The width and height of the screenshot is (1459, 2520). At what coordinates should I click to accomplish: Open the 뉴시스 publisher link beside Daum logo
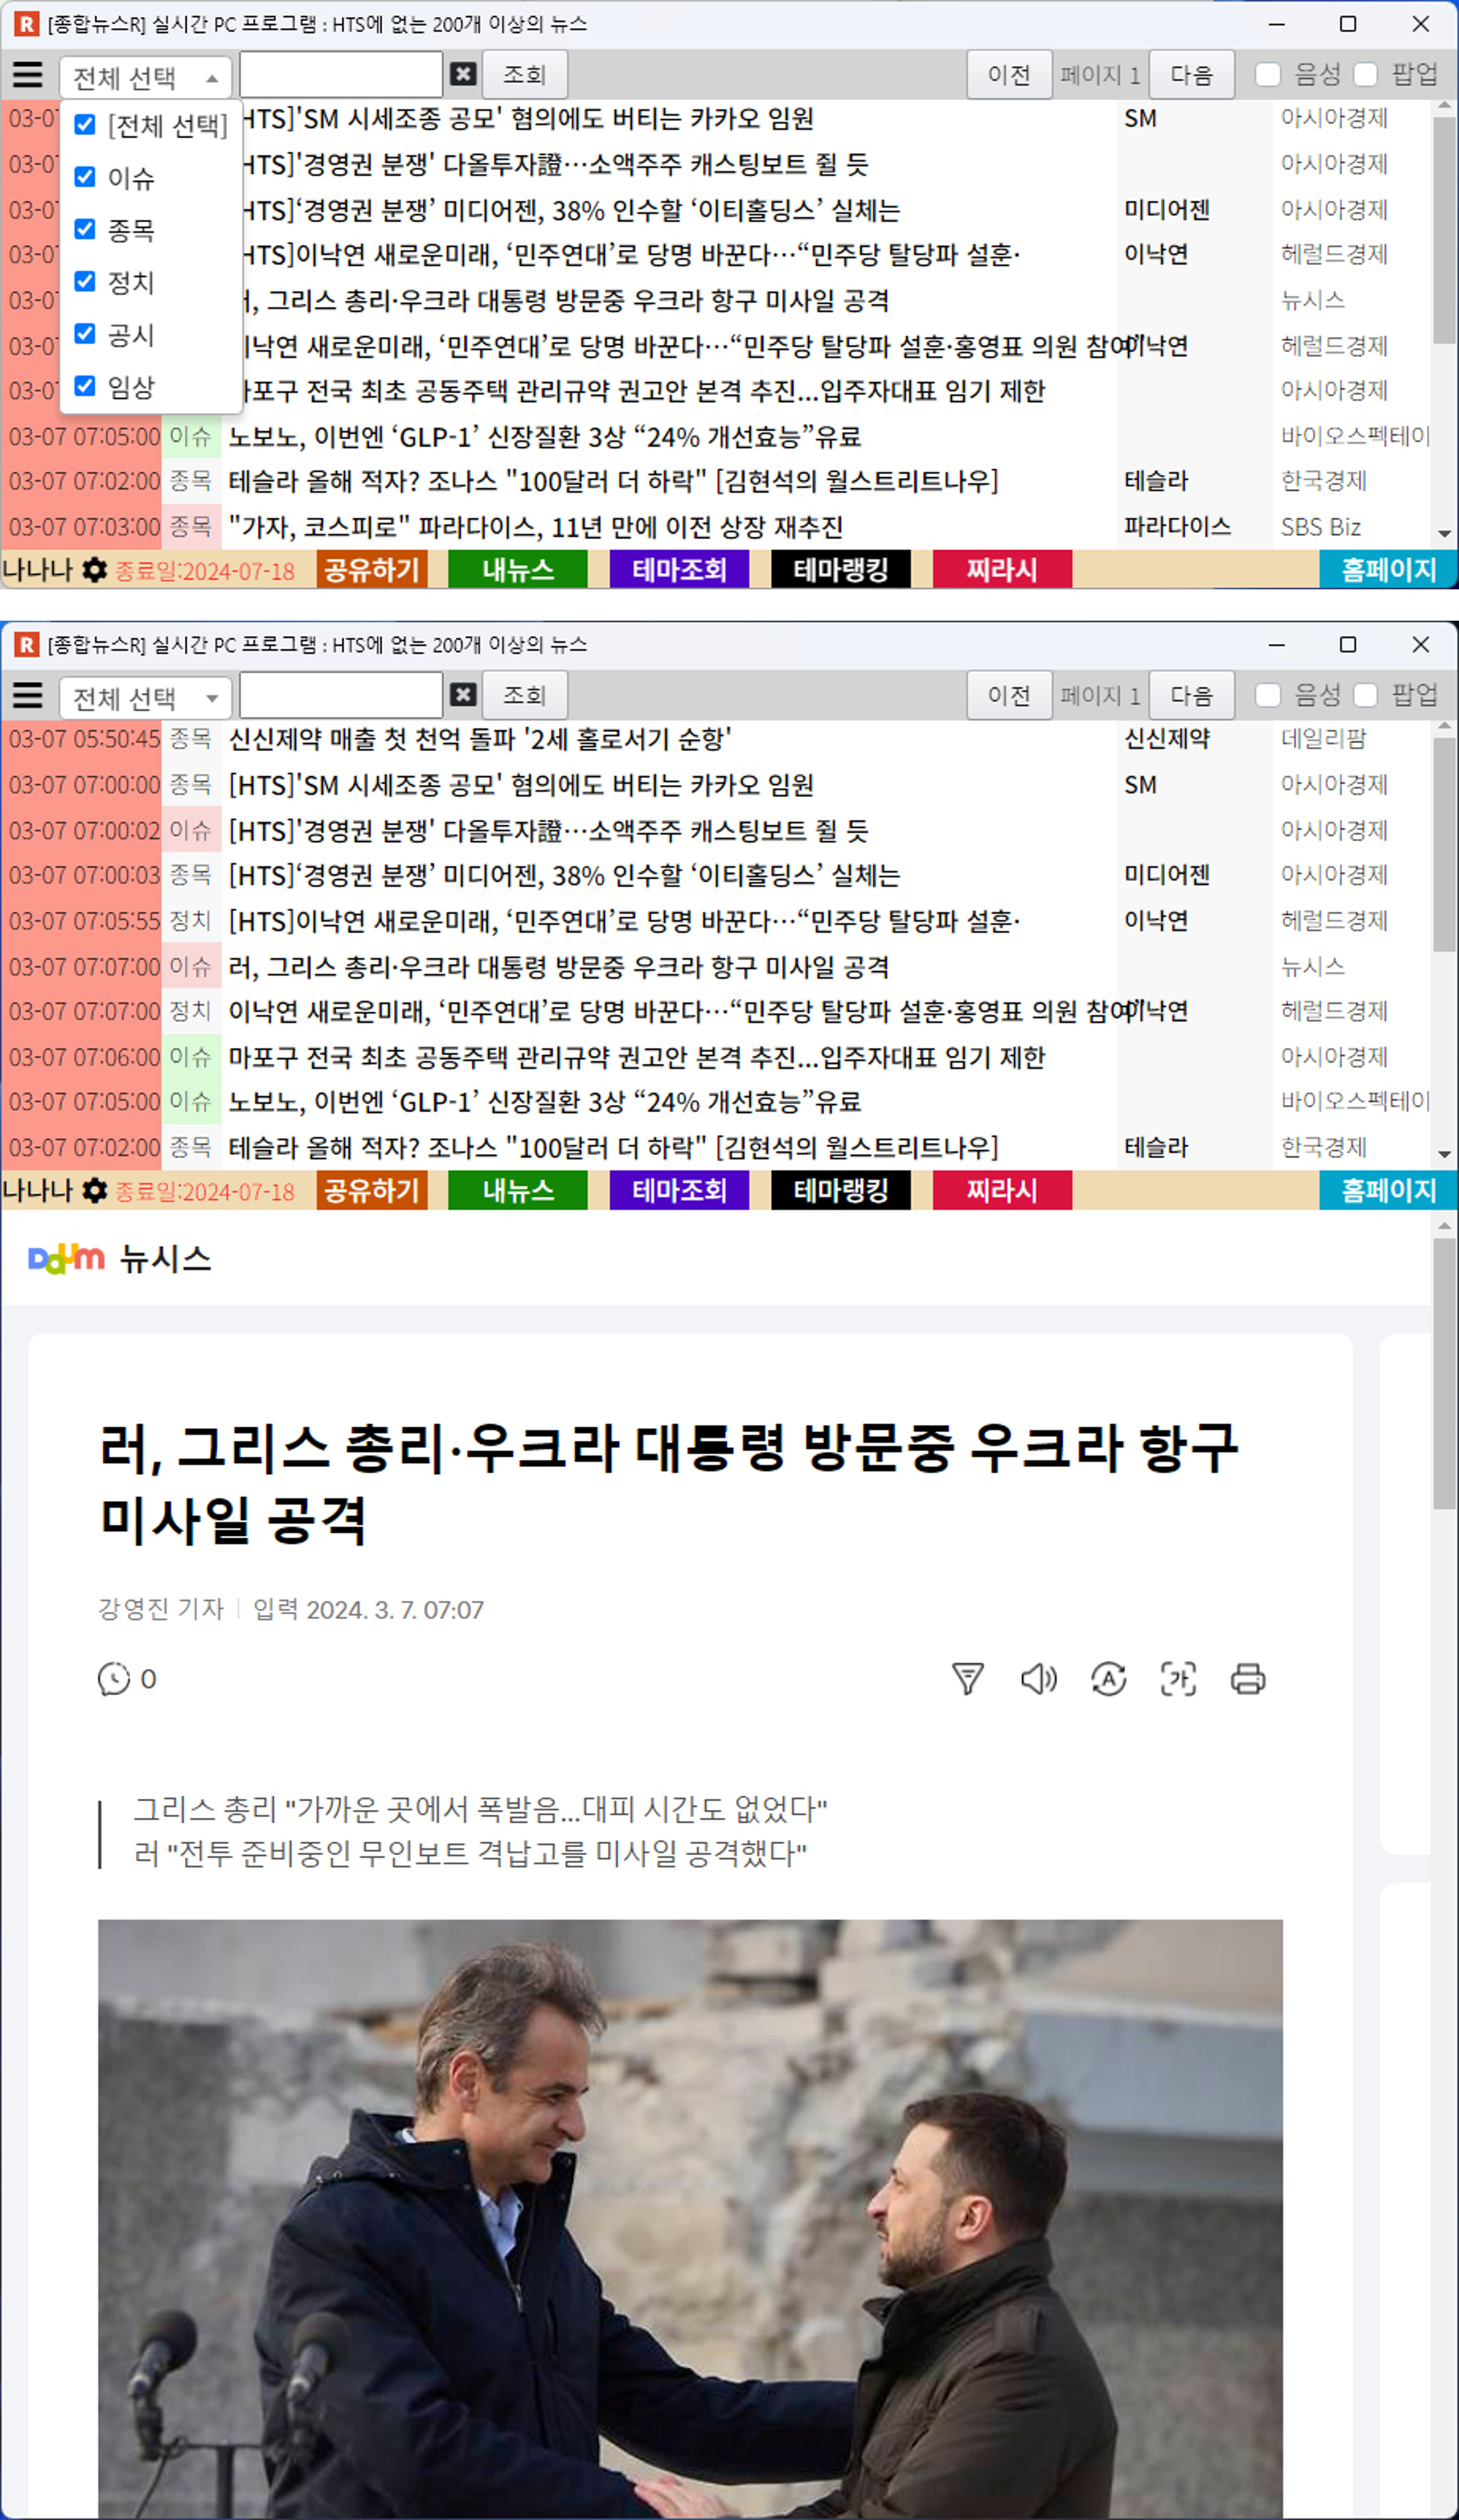[x=166, y=1259]
